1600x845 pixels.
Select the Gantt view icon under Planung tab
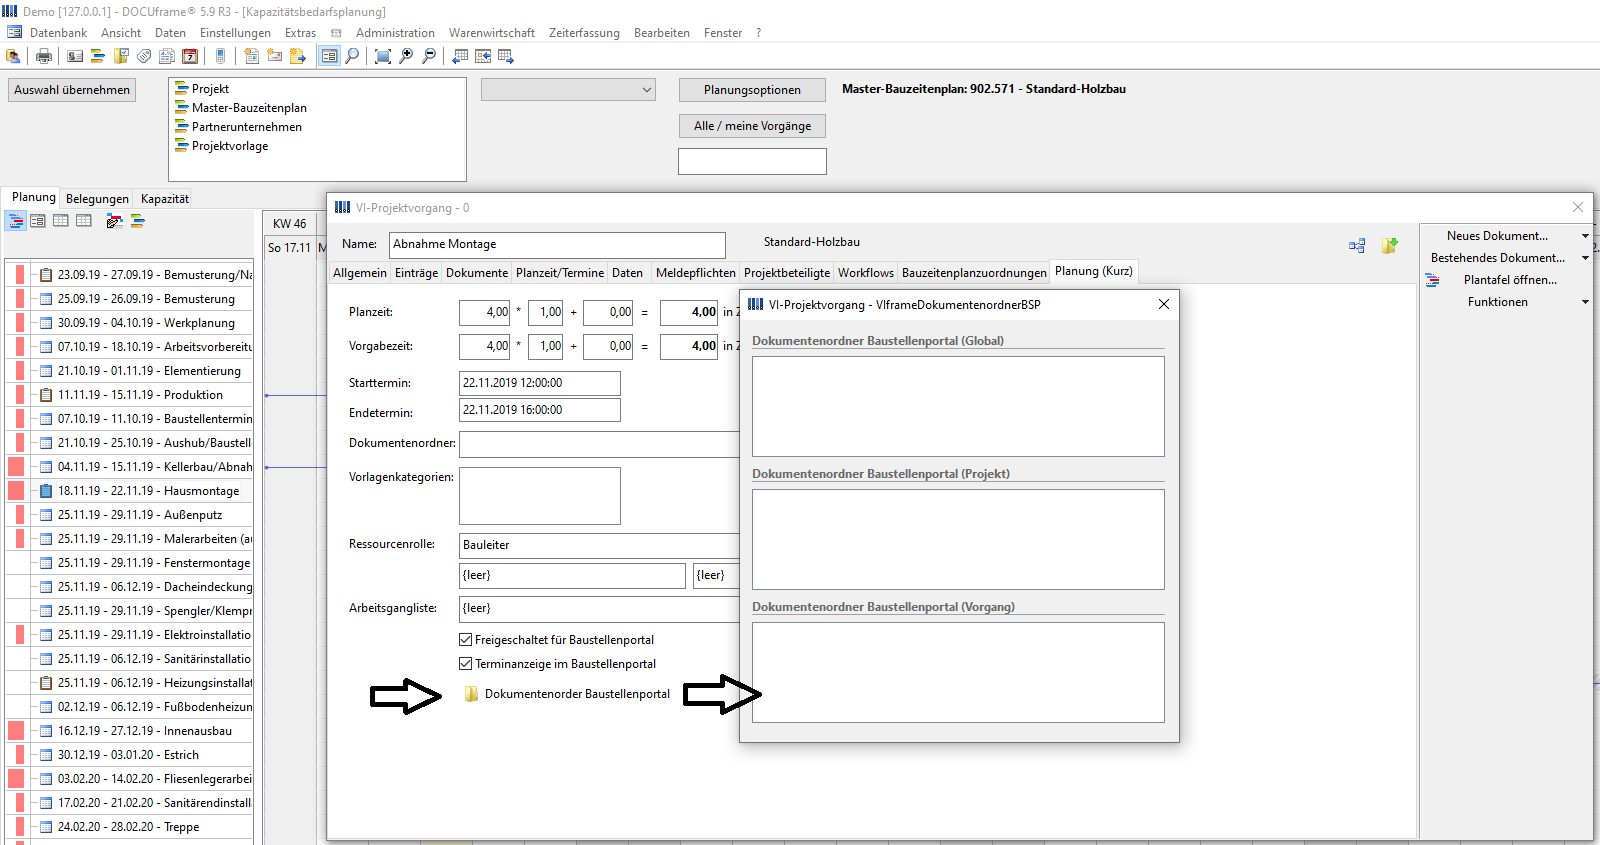click(x=16, y=221)
